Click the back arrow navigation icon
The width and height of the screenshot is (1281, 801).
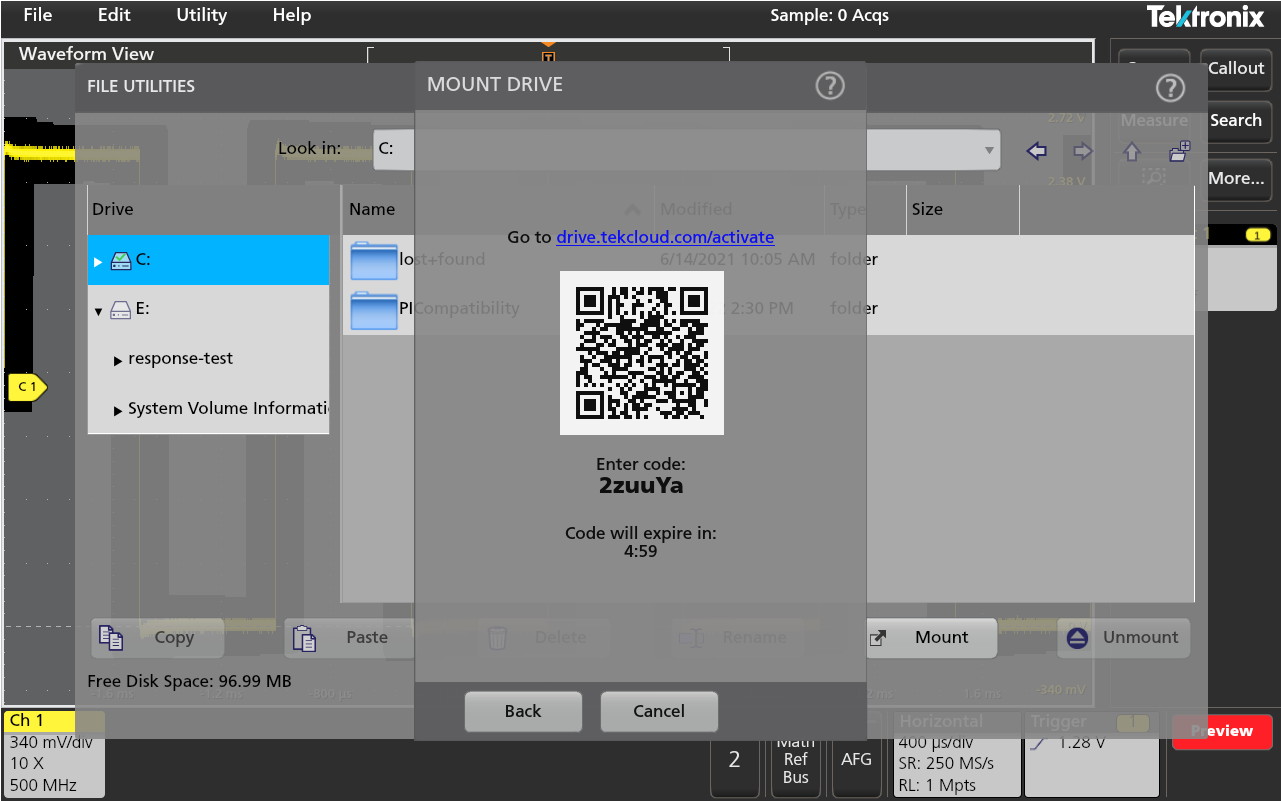[1037, 151]
